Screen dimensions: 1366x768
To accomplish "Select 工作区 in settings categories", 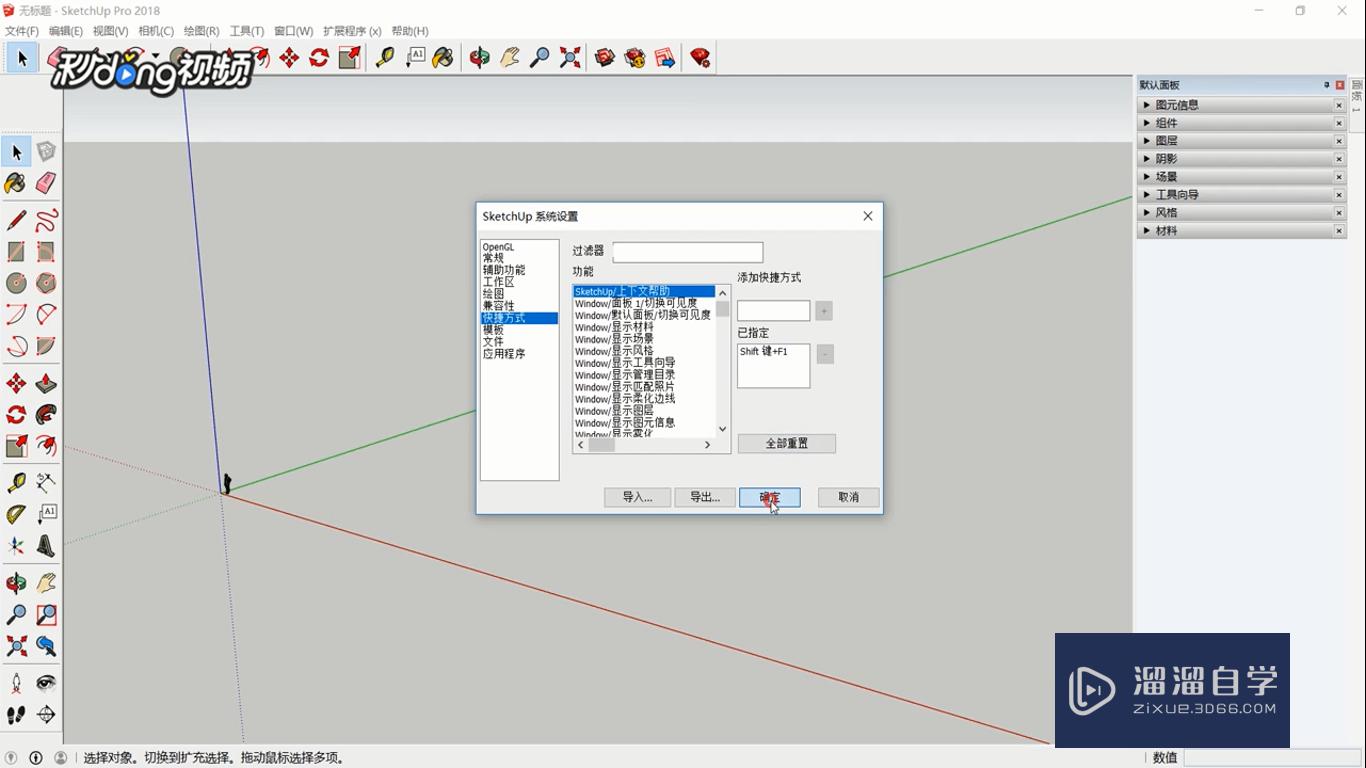I will click(x=498, y=282).
